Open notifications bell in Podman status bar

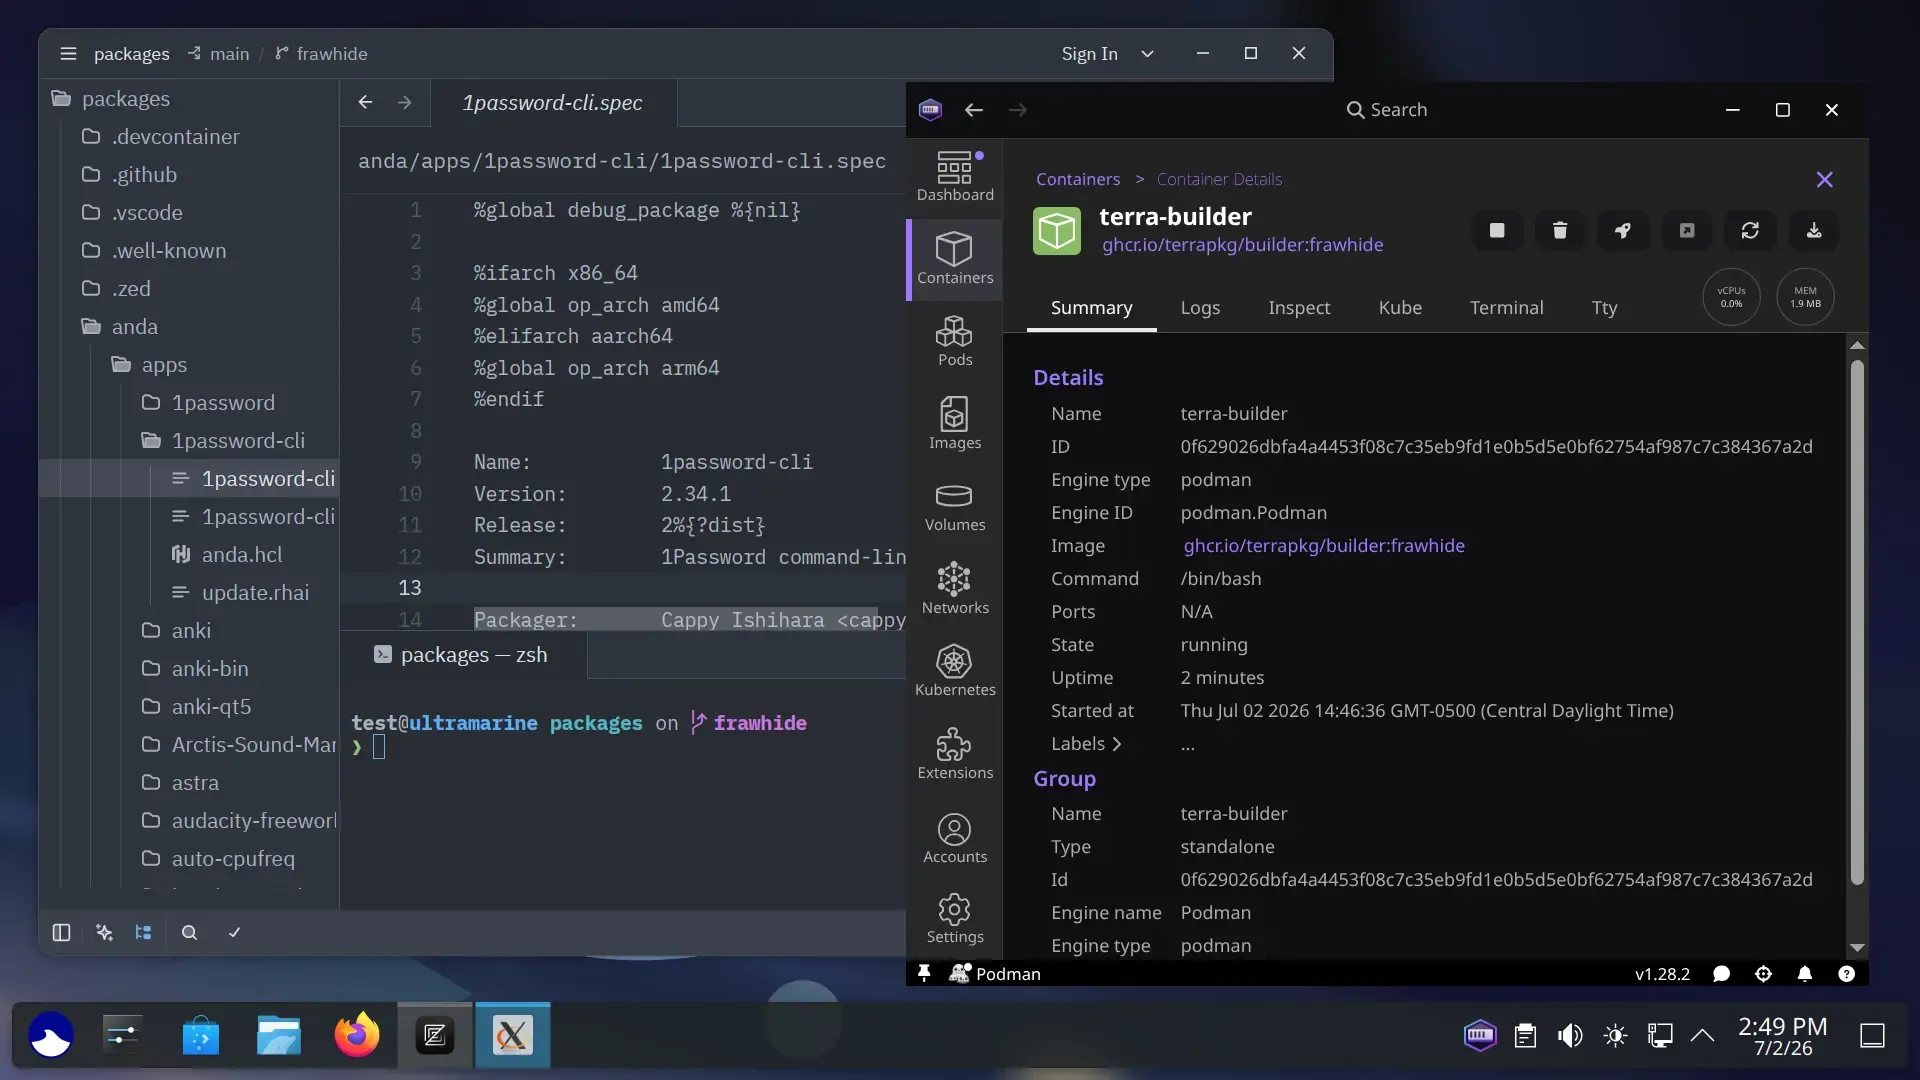1805,973
